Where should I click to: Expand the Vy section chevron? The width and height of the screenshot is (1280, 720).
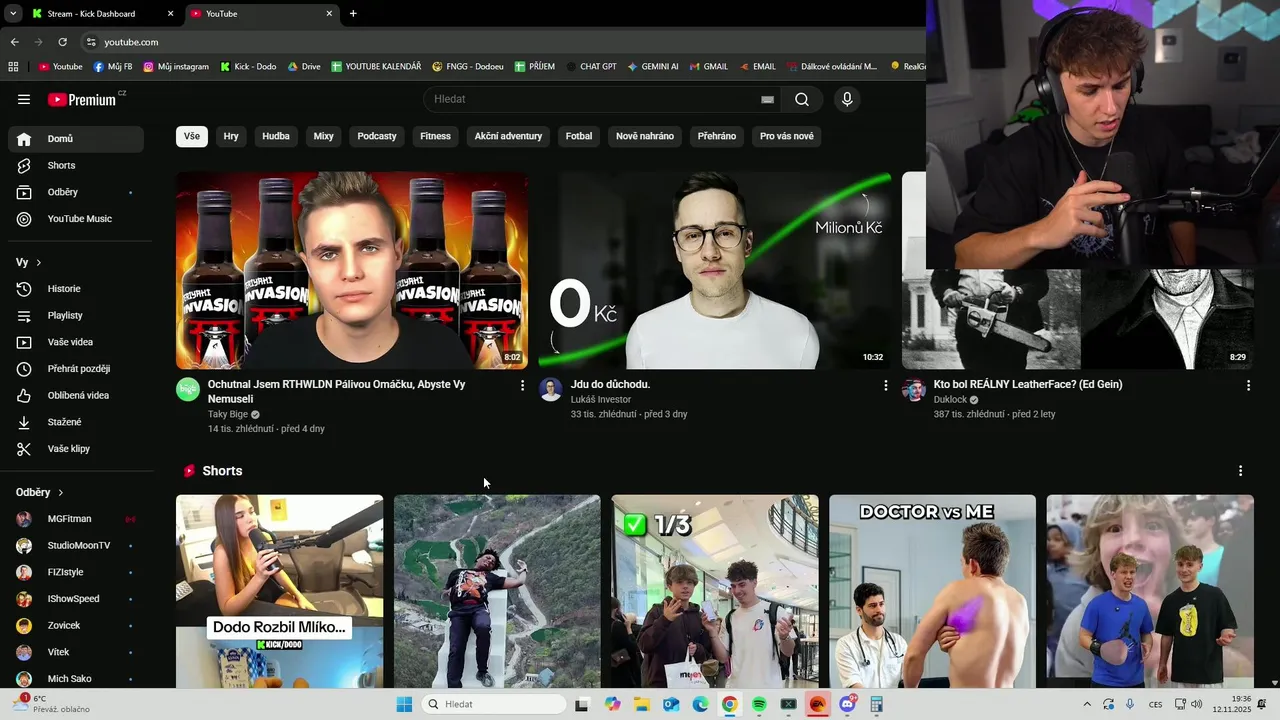point(39,262)
